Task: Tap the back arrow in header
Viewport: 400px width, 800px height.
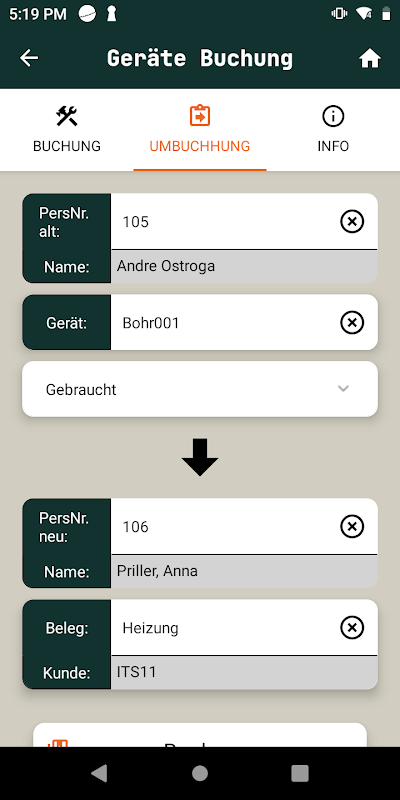Action: (29, 58)
